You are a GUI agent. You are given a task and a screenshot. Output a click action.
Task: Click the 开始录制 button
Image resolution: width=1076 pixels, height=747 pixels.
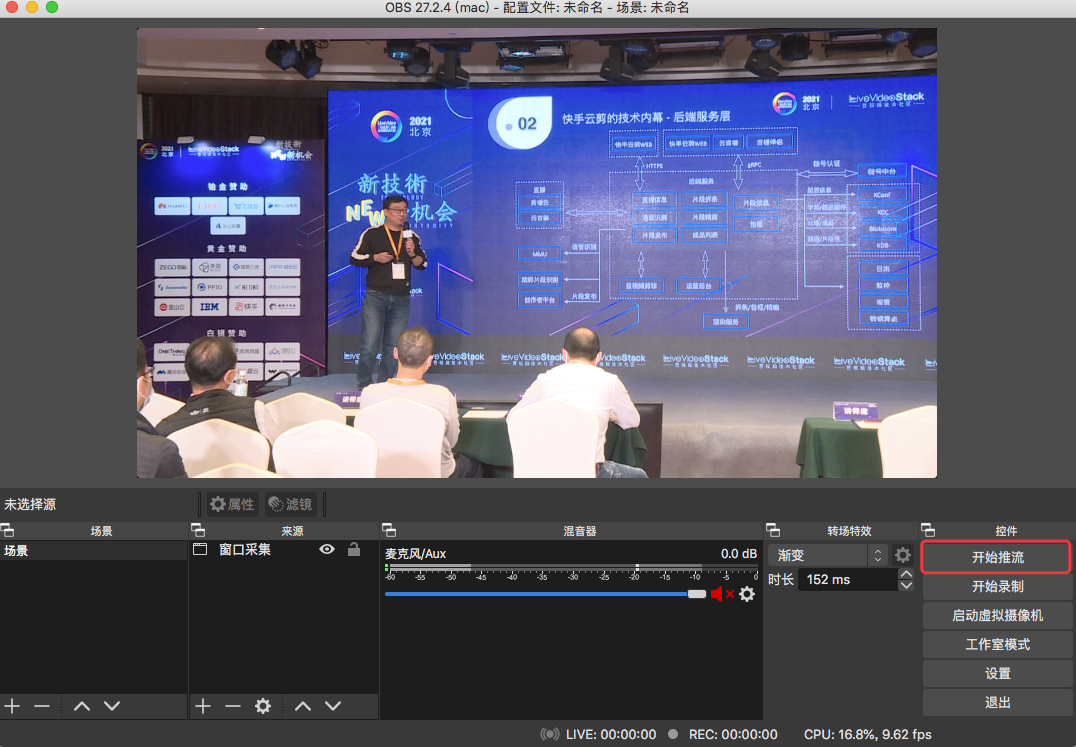(x=997, y=586)
